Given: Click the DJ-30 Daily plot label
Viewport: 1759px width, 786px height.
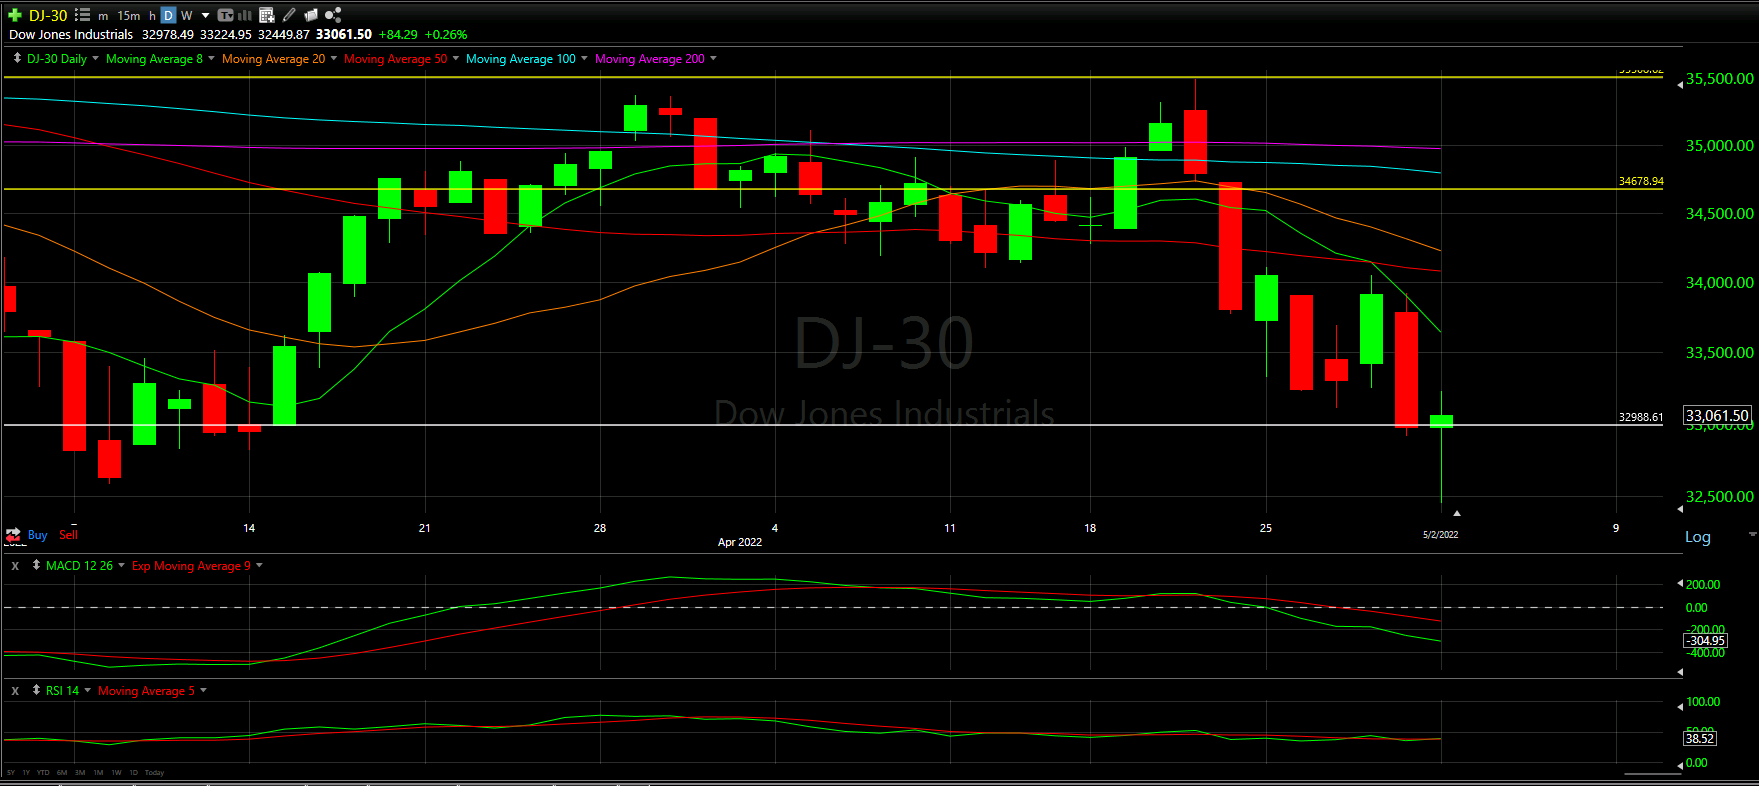Looking at the screenshot, I should (57, 59).
